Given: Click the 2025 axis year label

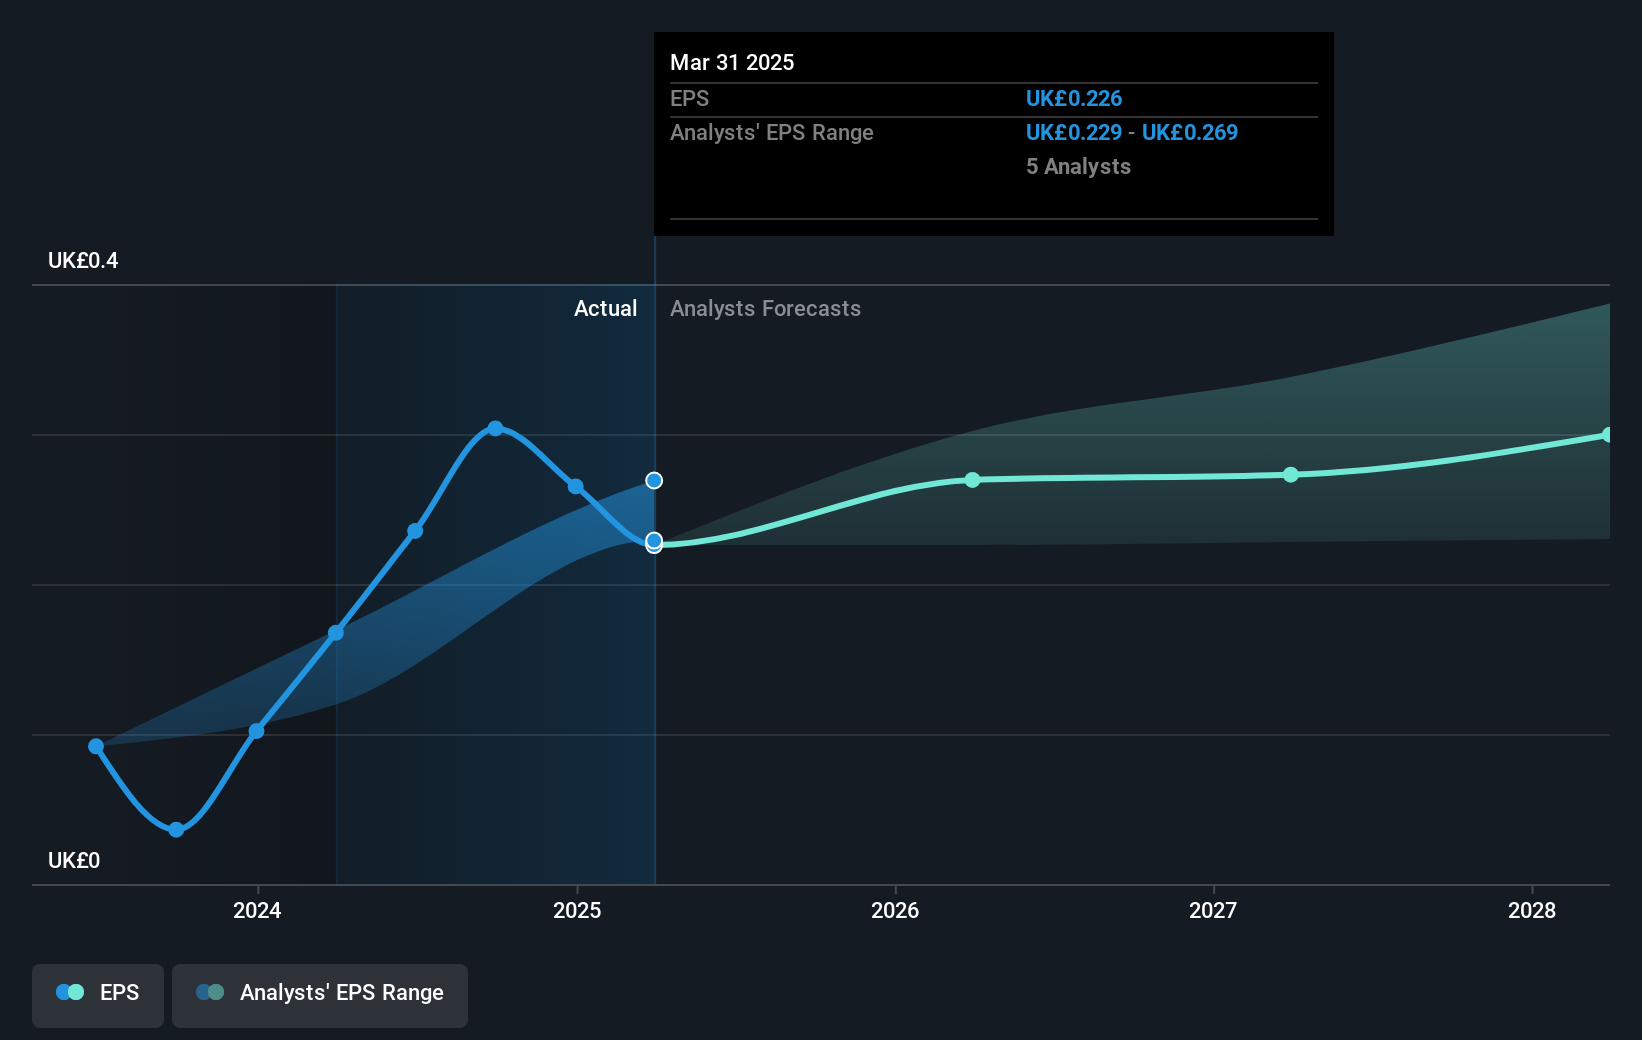Looking at the screenshot, I should point(577,911).
